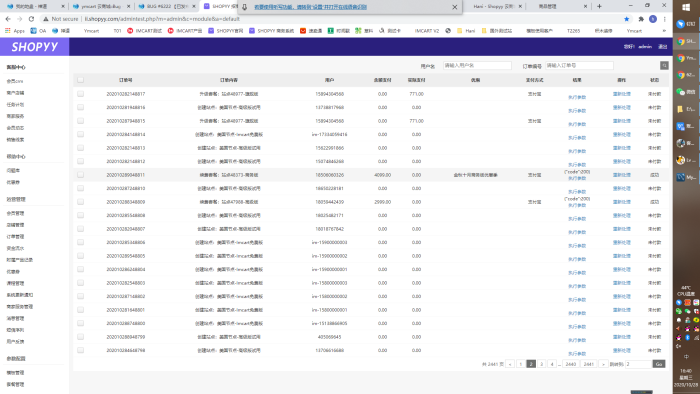The height and width of the screenshot is (394, 700).
Task: Close the BUG #6222 tab
Action: click(194, 6)
